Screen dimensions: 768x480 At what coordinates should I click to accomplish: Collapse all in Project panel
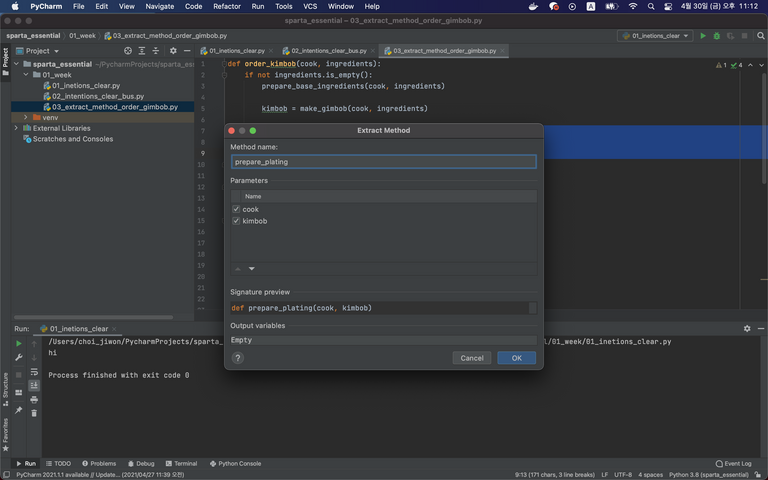(x=156, y=51)
